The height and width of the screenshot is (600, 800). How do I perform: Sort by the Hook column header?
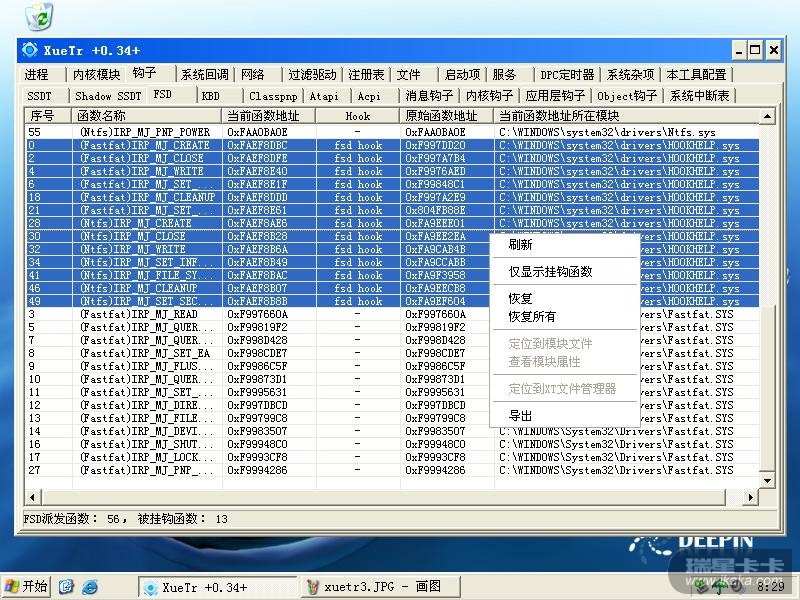tap(358, 116)
